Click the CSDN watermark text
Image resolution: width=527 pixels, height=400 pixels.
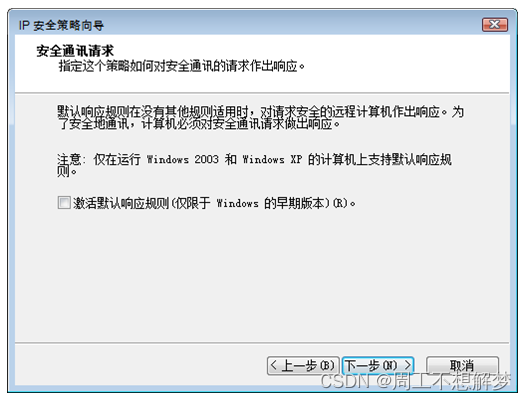point(415,382)
